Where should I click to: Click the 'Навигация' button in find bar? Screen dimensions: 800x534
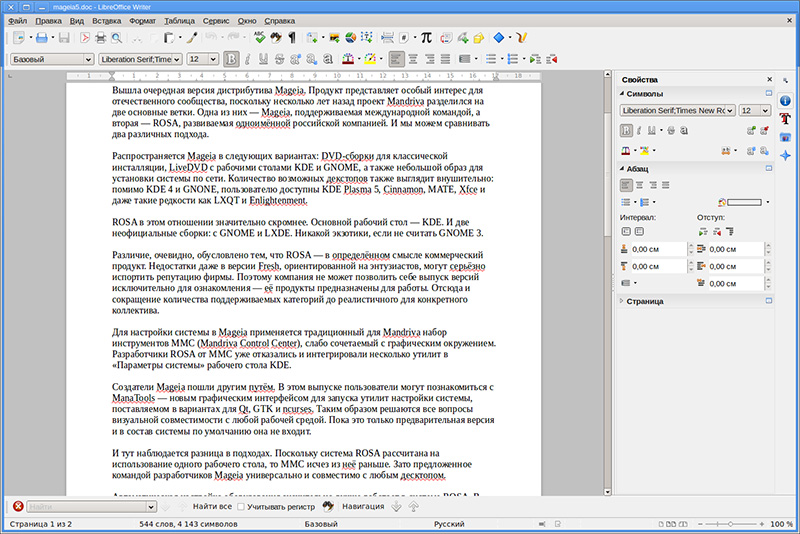click(363, 506)
